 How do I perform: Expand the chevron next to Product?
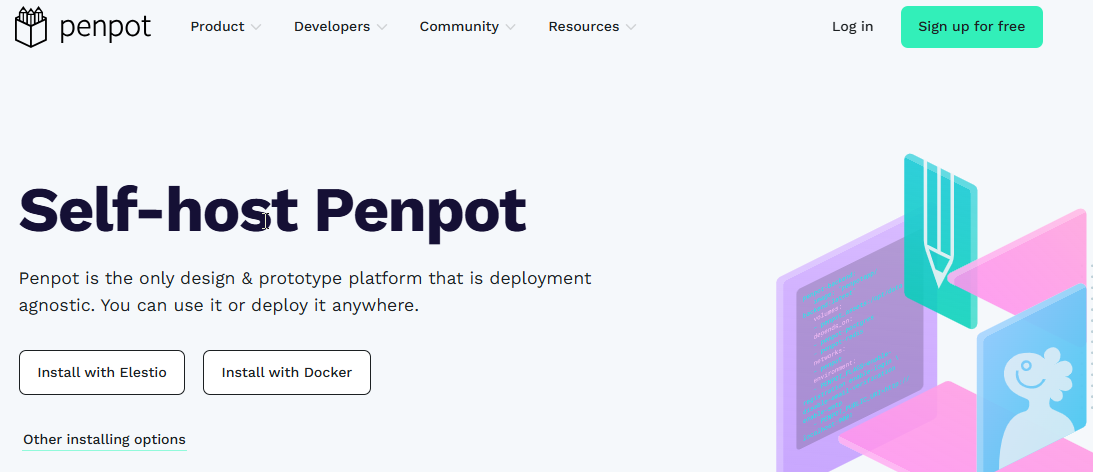(x=256, y=27)
